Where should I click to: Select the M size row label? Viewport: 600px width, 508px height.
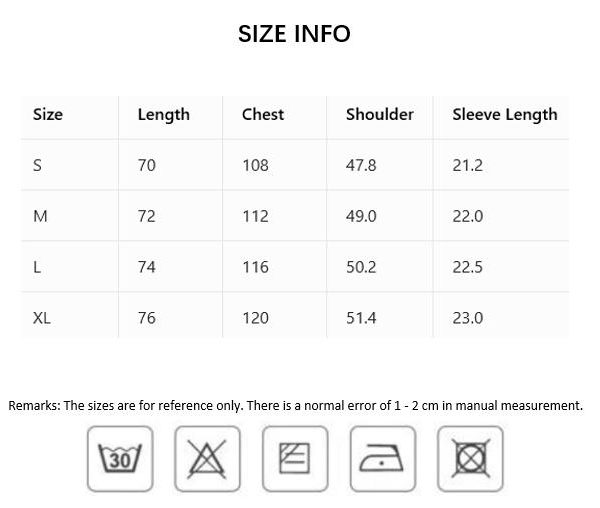pyautogui.click(x=40, y=216)
